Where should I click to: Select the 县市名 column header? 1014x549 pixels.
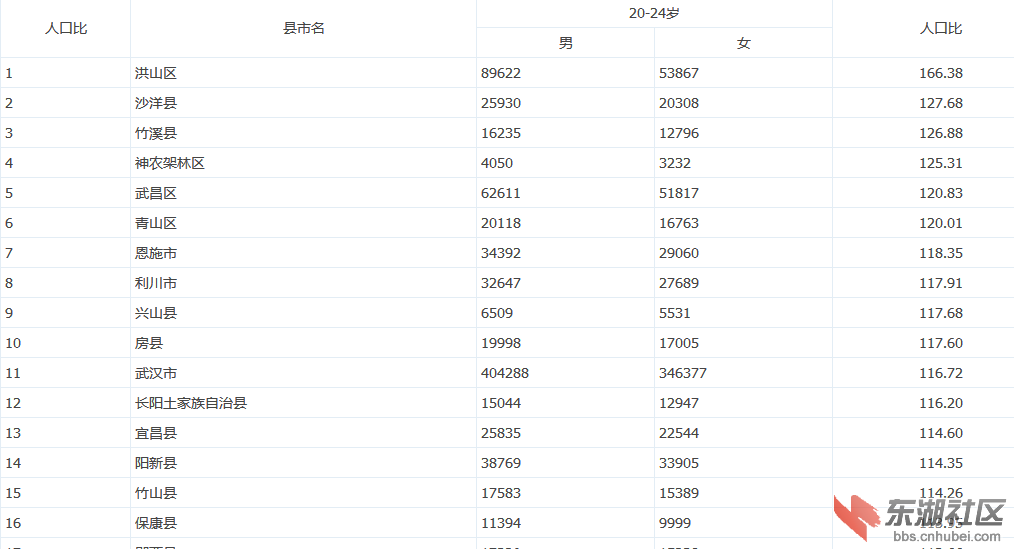pyautogui.click(x=303, y=28)
